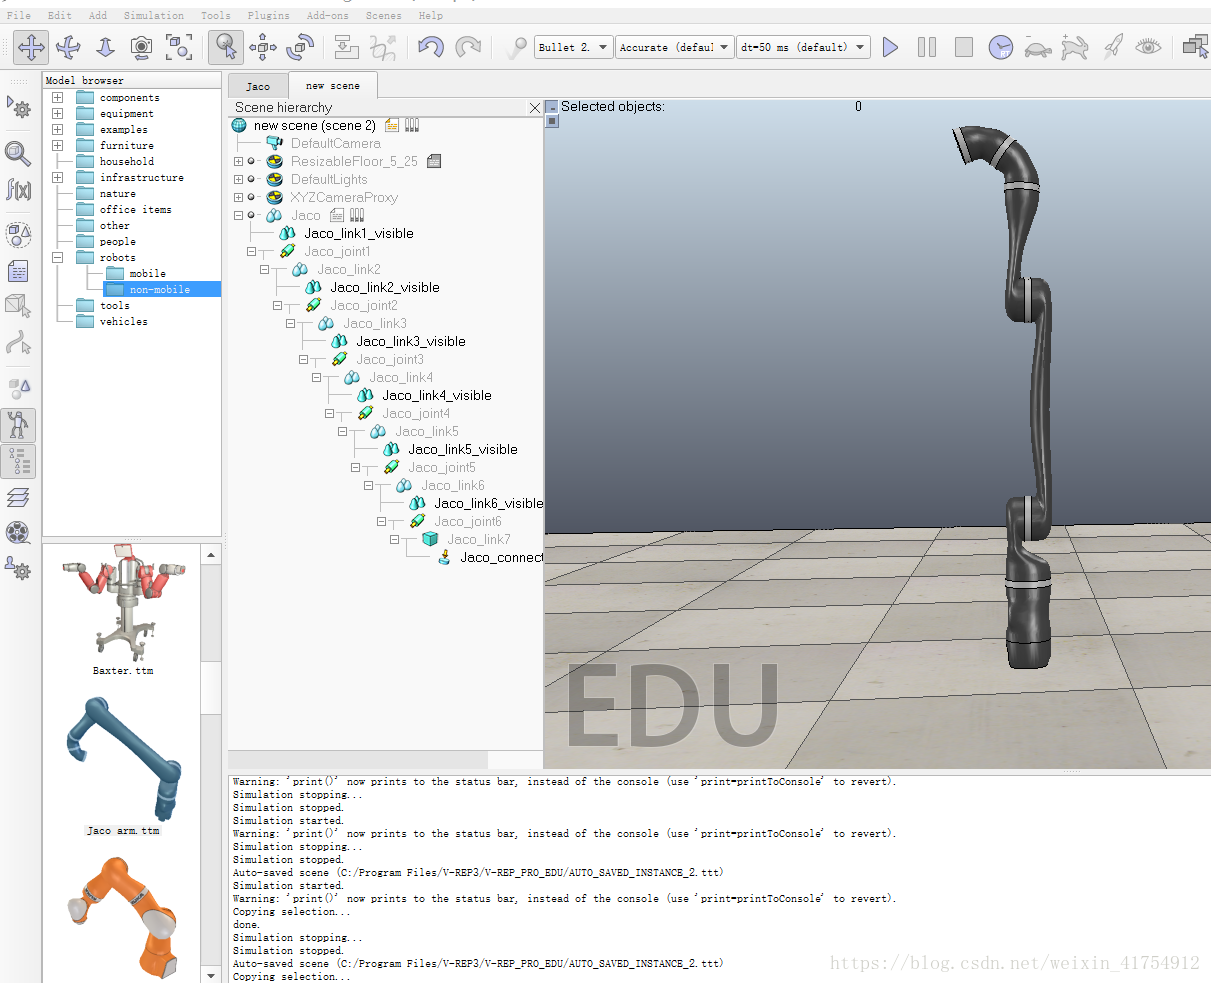Image resolution: width=1211 pixels, height=983 pixels.
Task: Toggle the model browser robot icon
Action: [18, 425]
